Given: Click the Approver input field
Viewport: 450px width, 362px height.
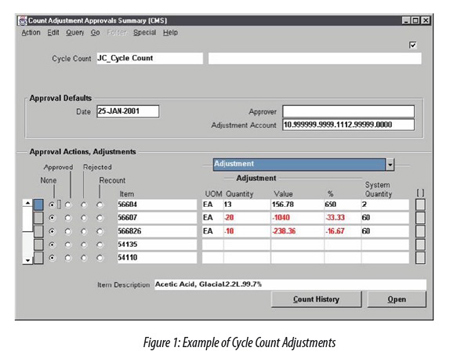Looking at the screenshot, I should [x=348, y=111].
